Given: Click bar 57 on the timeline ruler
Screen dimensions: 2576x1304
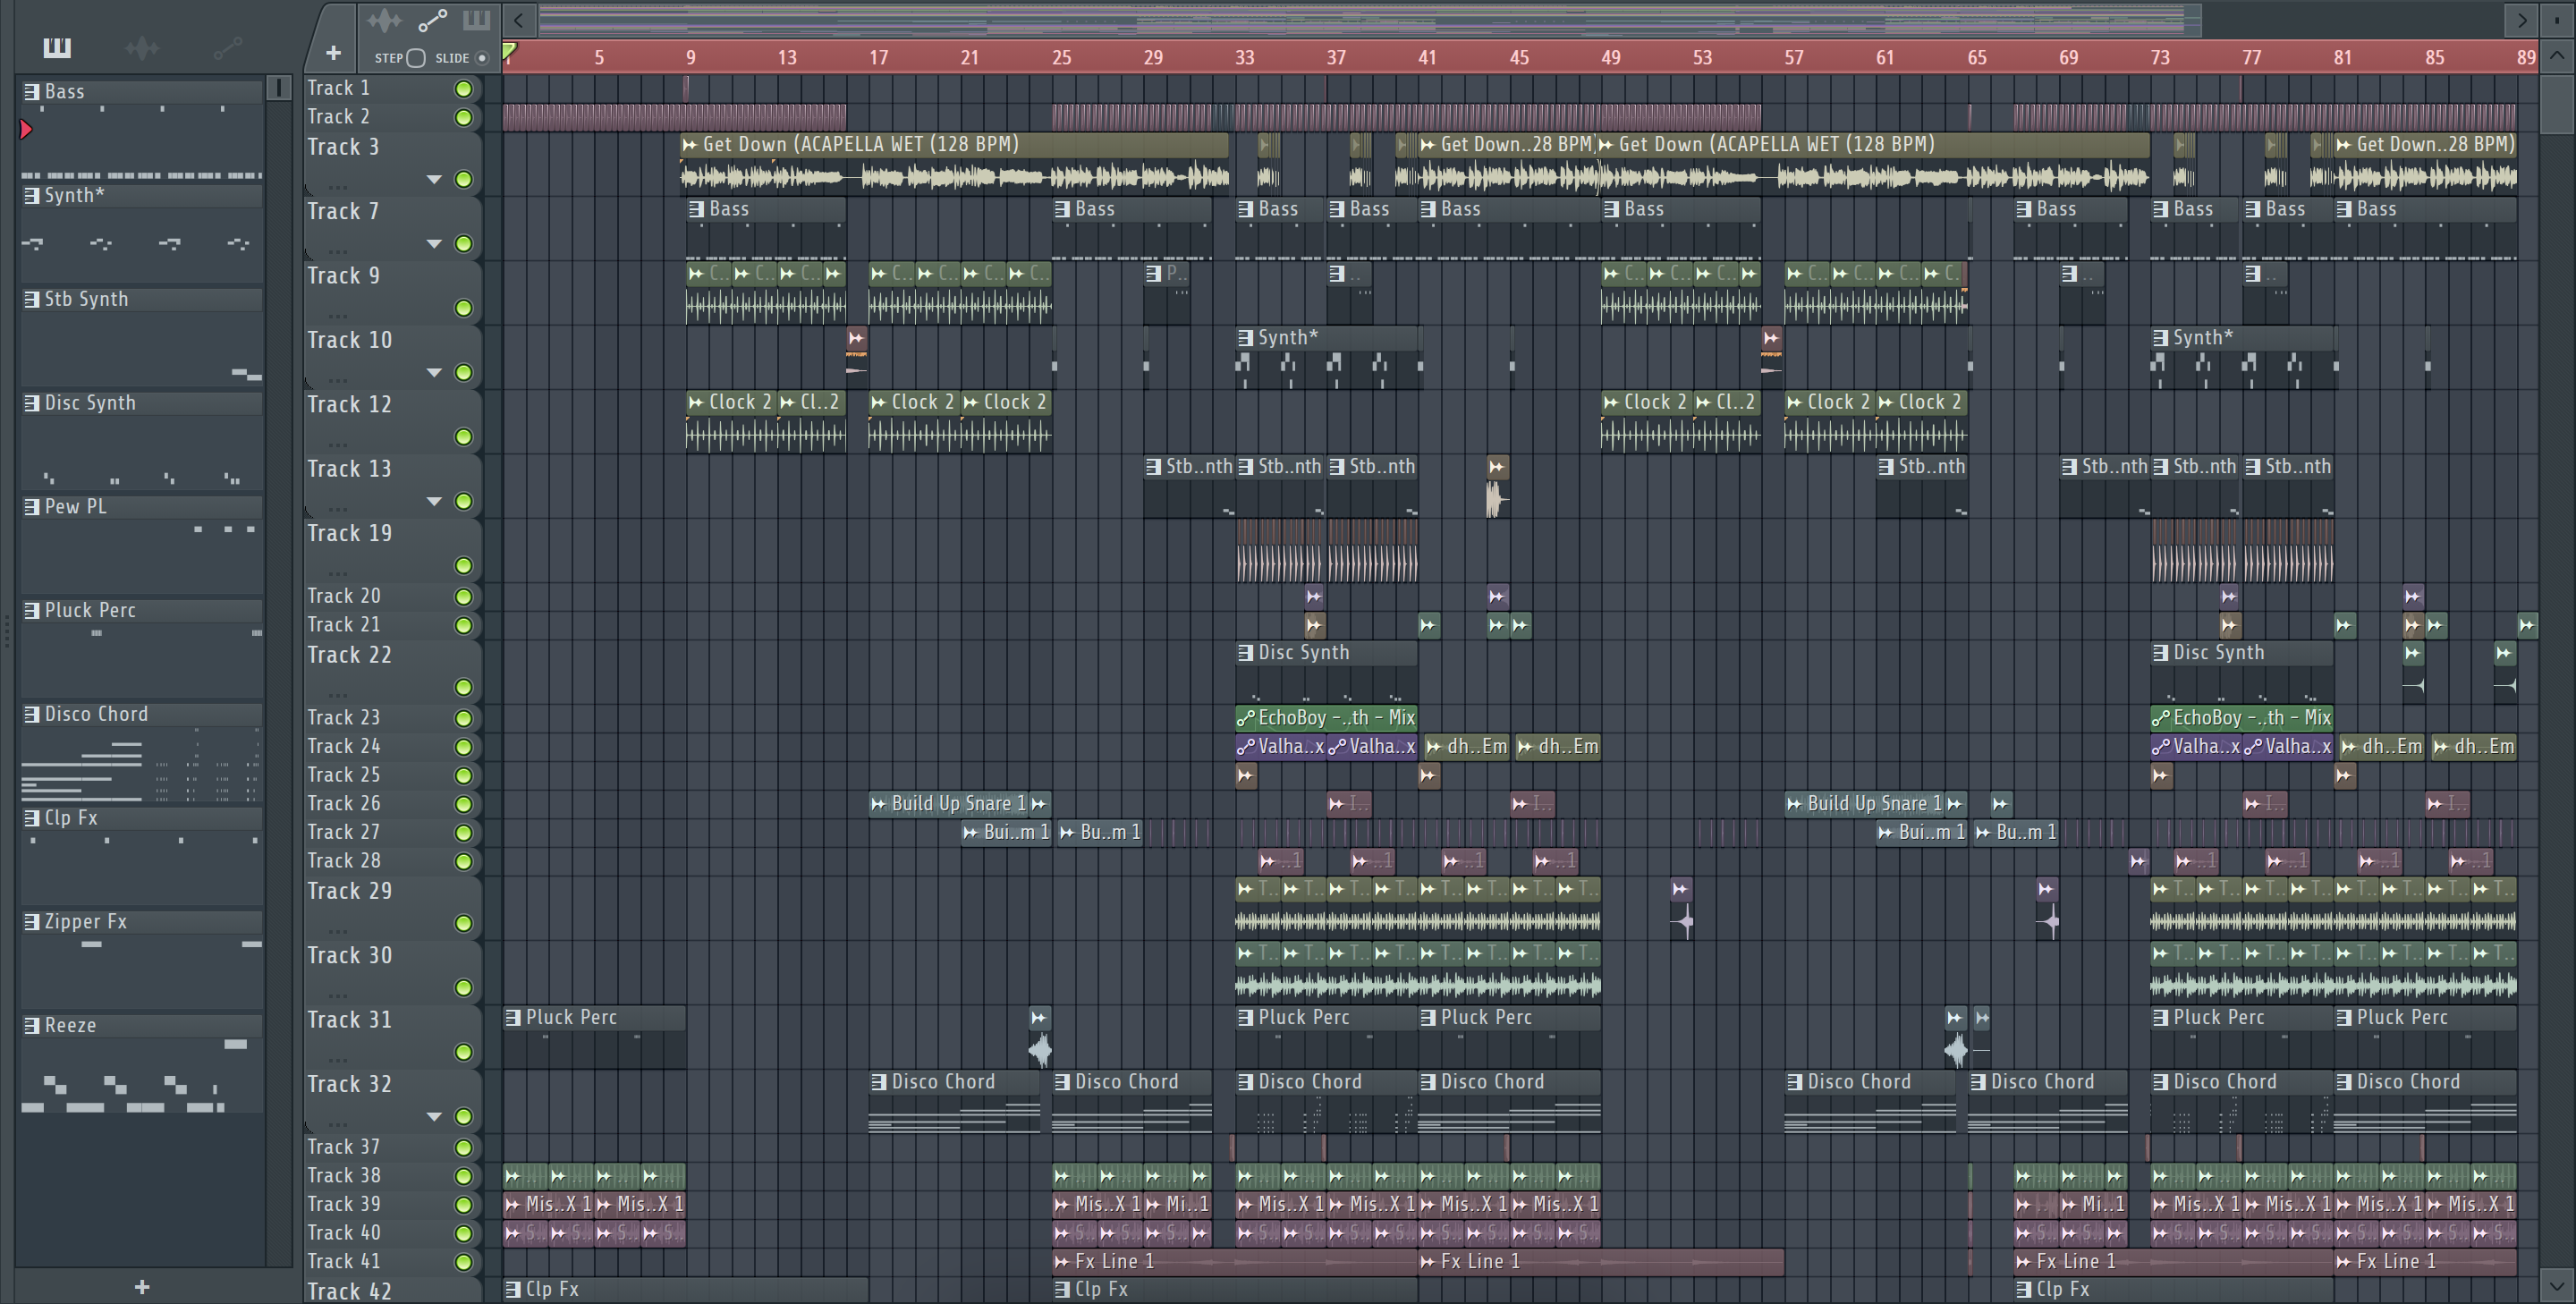Looking at the screenshot, I should pyautogui.click(x=1794, y=57).
